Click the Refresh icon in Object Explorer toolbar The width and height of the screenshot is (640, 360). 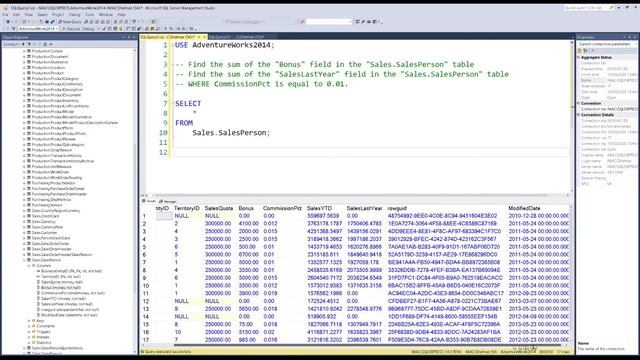(45, 44)
